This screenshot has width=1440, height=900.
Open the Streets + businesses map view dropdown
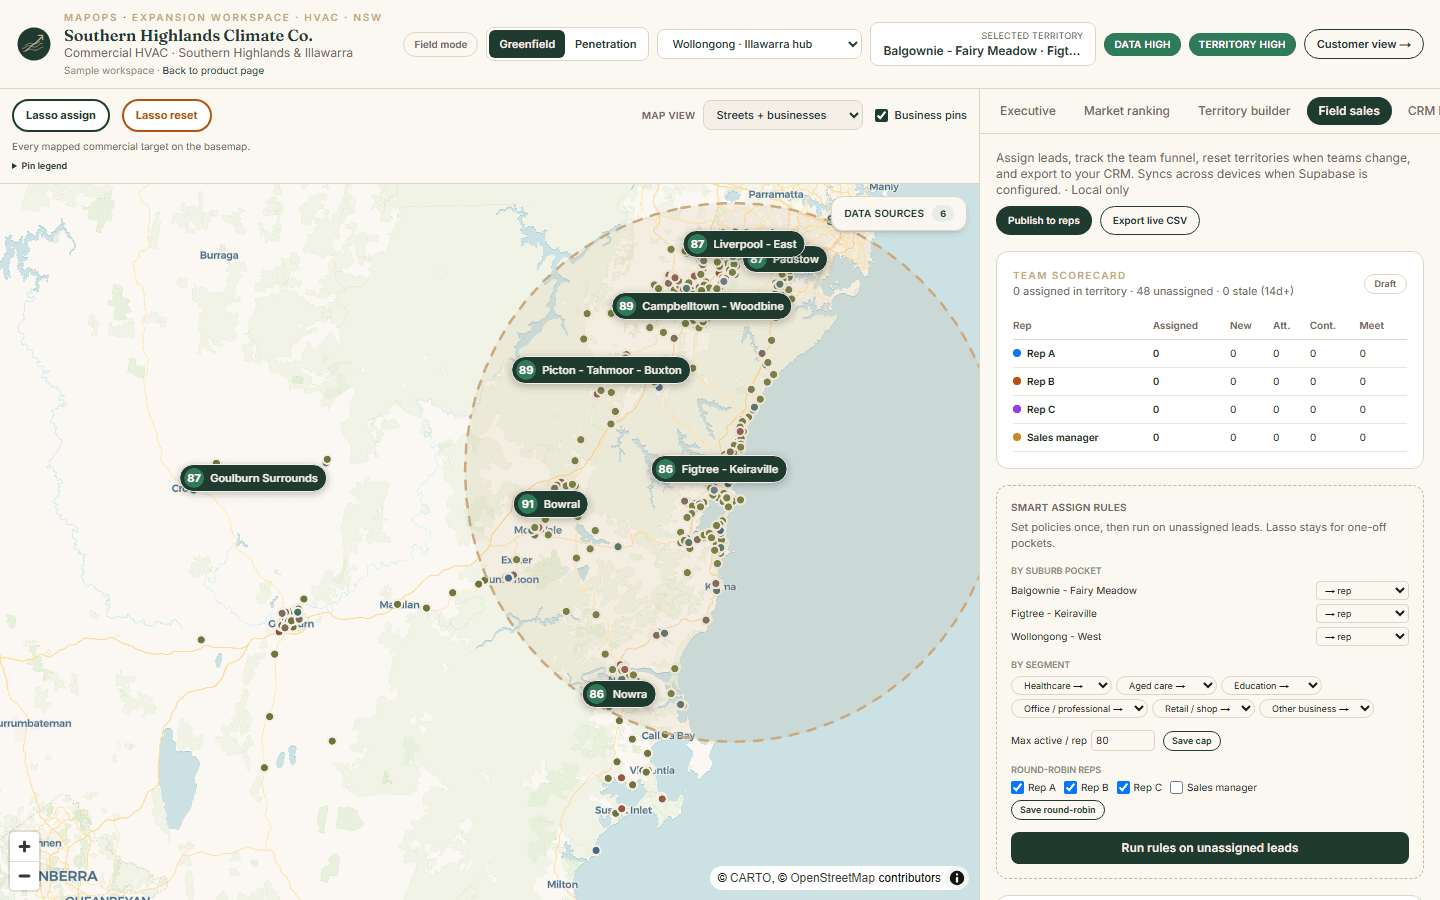click(782, 115)
